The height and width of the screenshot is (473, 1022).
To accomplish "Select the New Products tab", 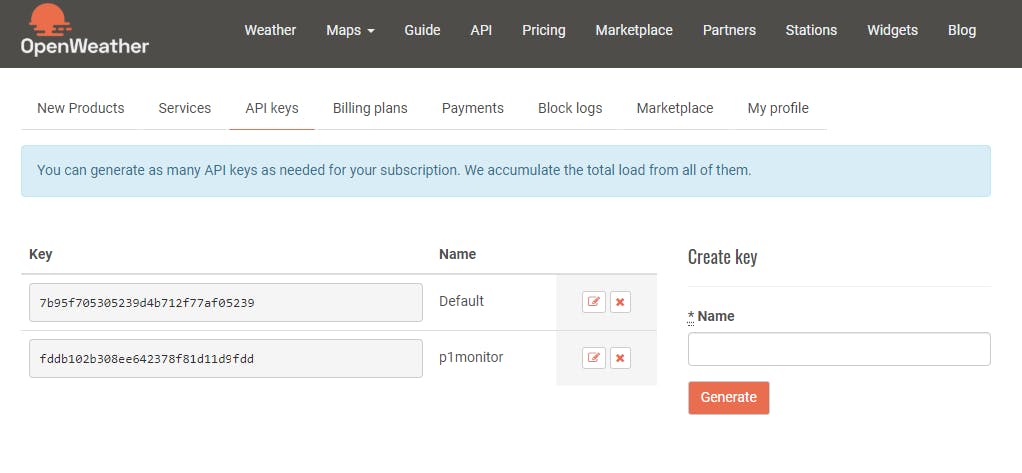I will point(80,108).
